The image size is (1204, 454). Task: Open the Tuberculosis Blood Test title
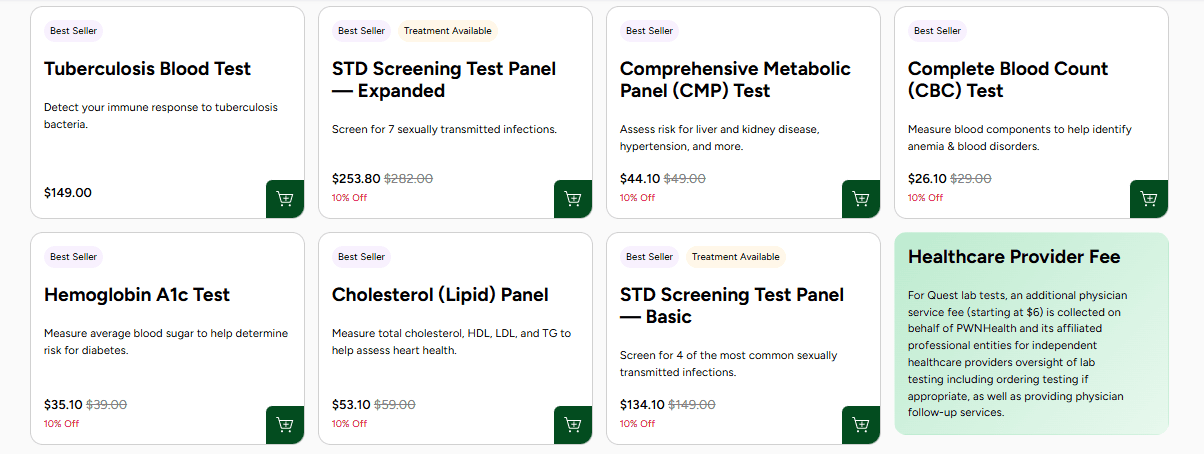point(148,69)
